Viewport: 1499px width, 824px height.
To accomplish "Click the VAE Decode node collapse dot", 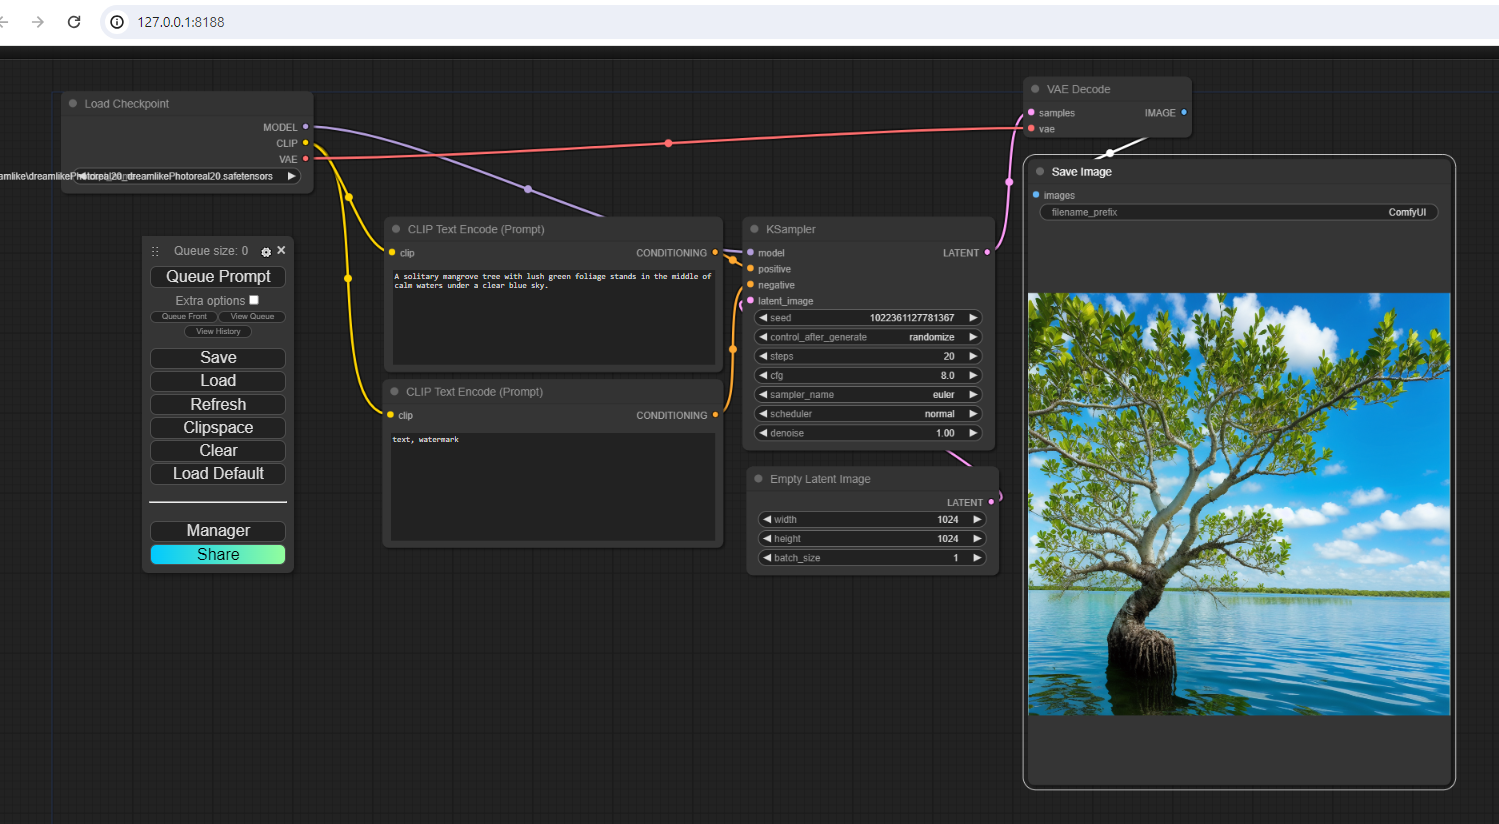I will pyautogui.click(x=1035, y=89).
